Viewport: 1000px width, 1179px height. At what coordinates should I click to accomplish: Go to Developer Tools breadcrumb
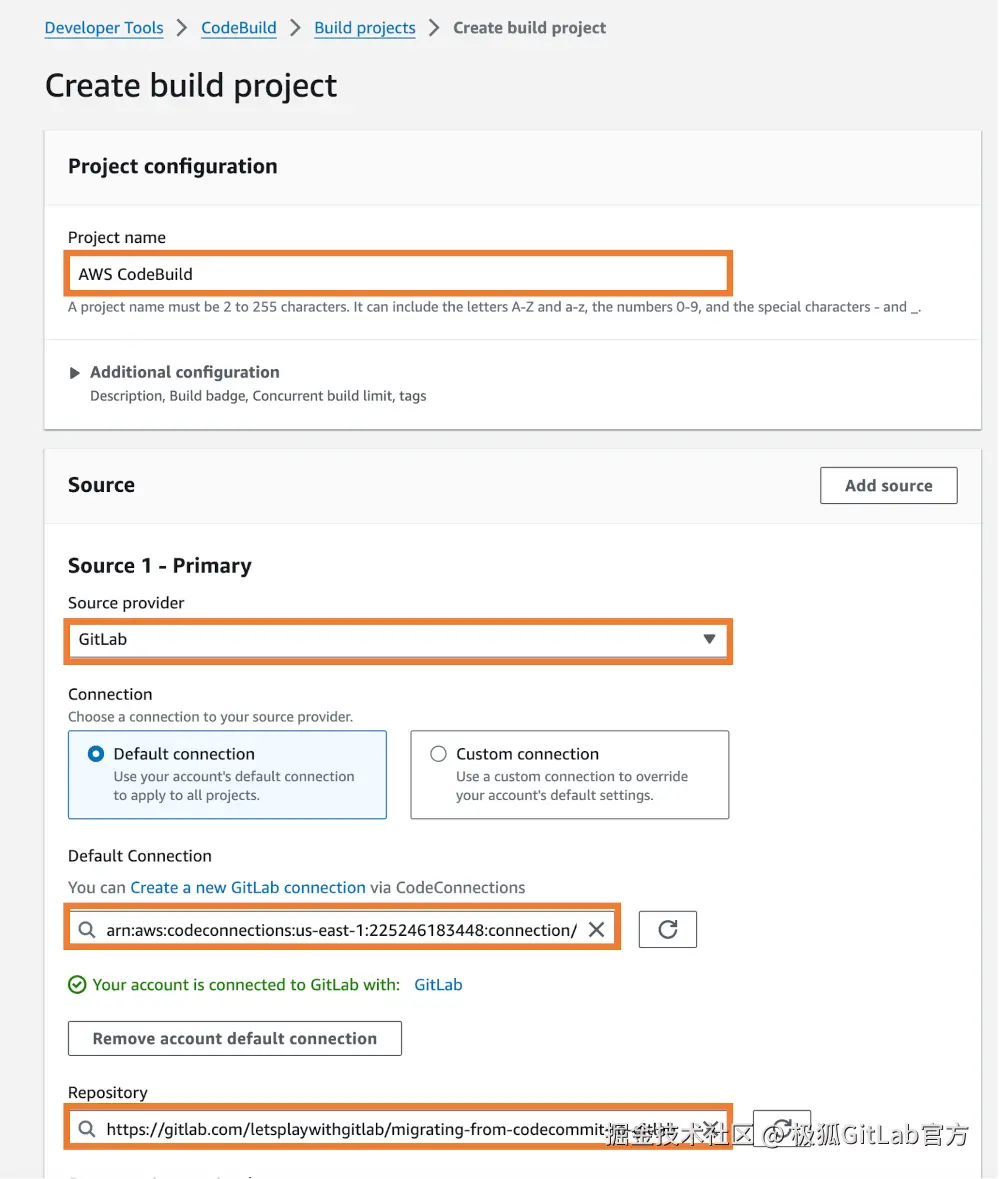click(x=104, y=28)
